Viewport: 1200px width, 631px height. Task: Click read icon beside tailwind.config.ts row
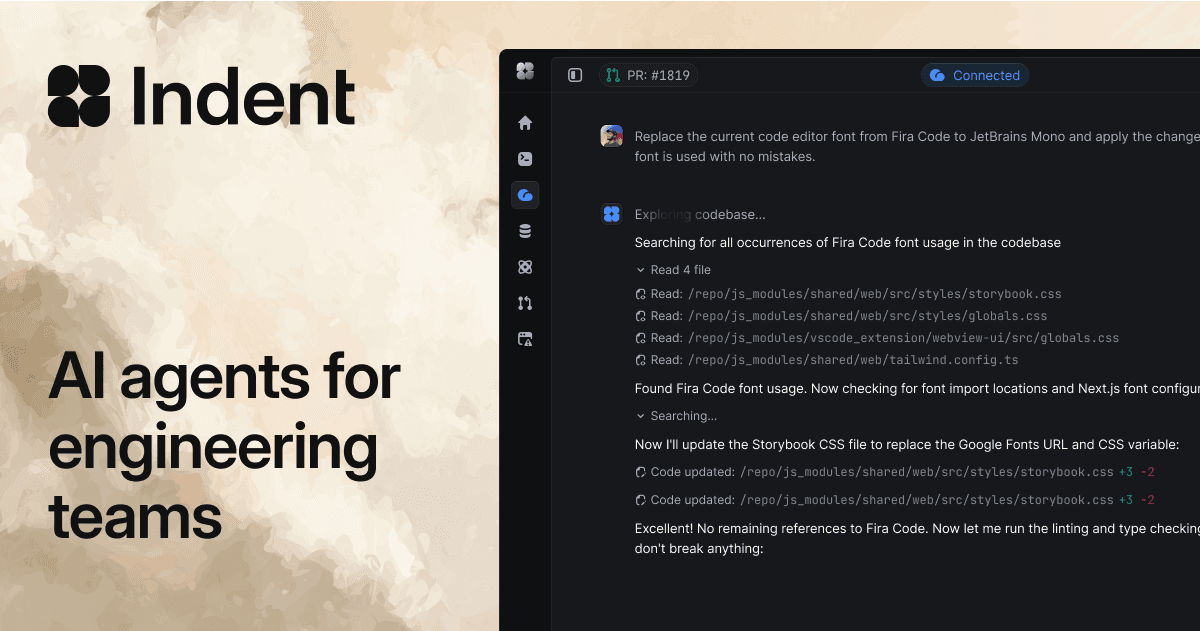(x=640, y=360)
